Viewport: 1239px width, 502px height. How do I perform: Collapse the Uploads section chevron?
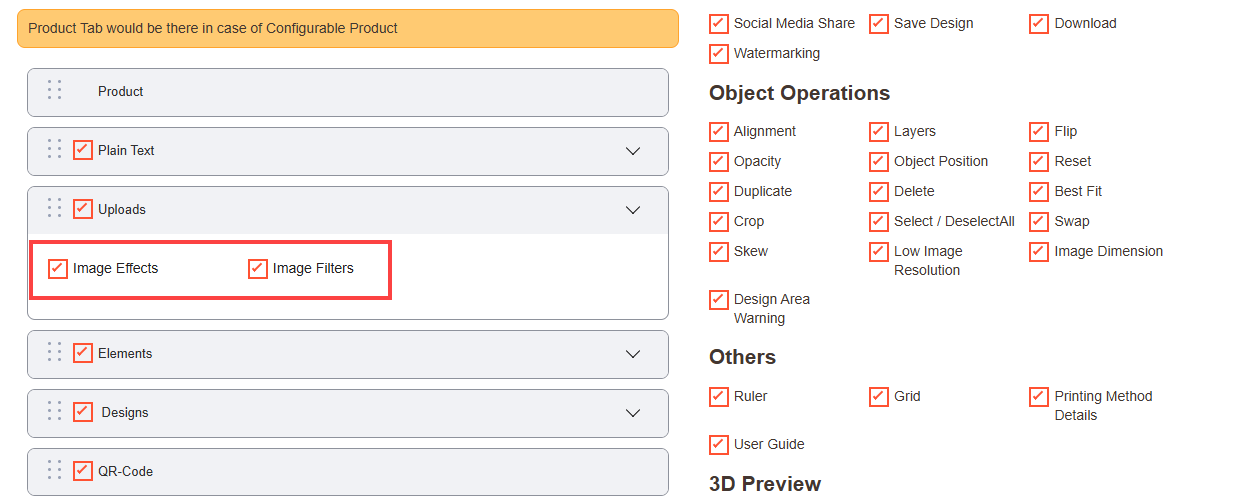click(x=632, y=210)
